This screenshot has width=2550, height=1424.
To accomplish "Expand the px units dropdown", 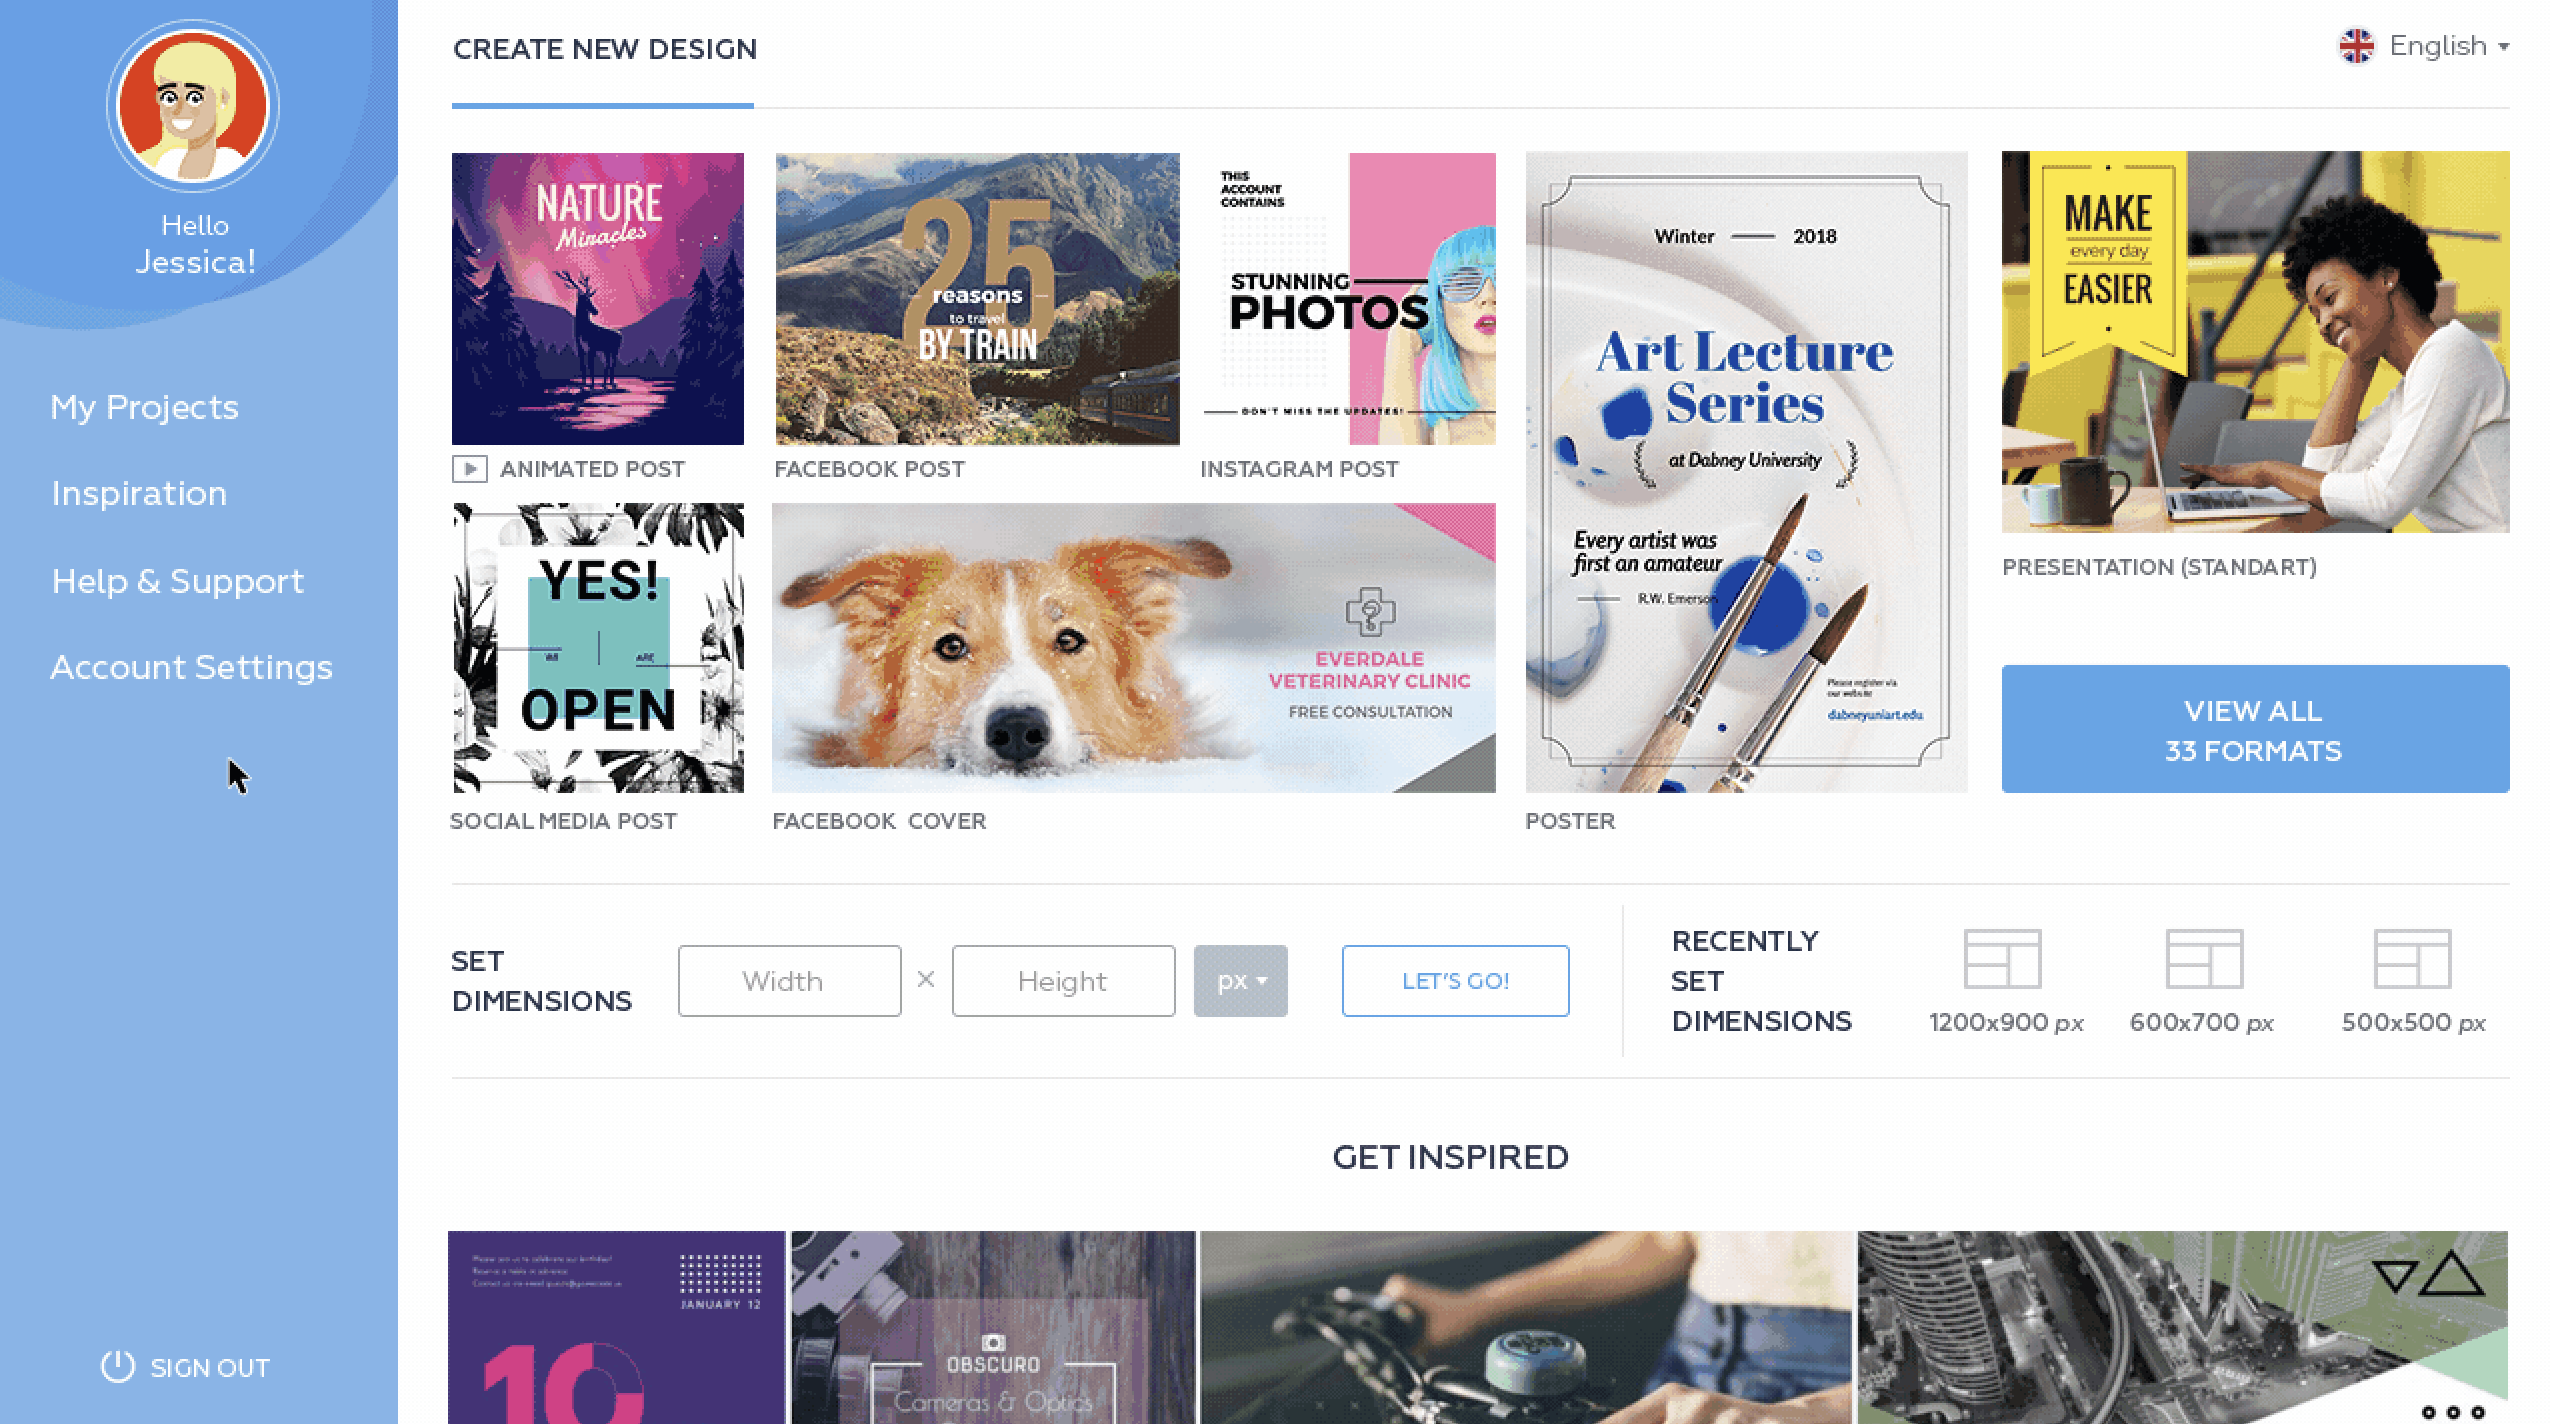I will coord(1240,981).
